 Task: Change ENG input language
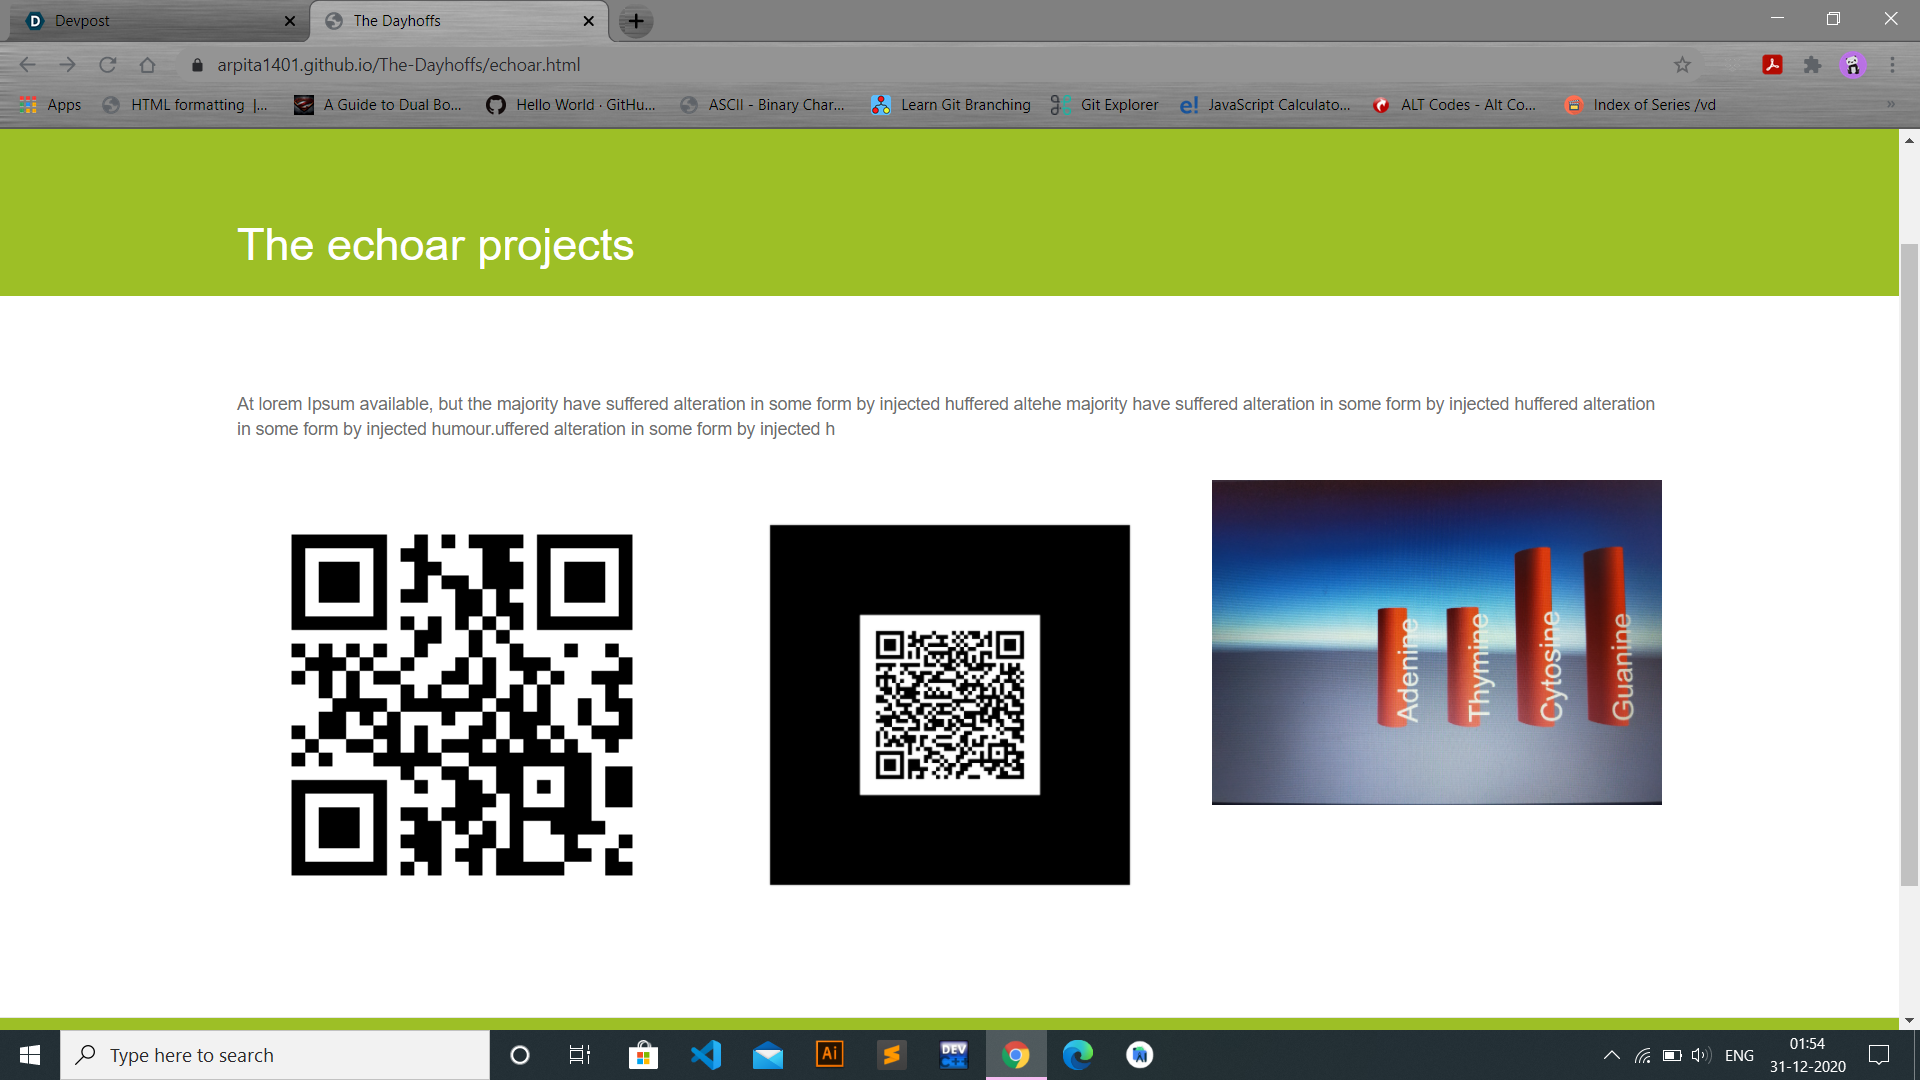pyautogui.click(x=1739, y=1055)
